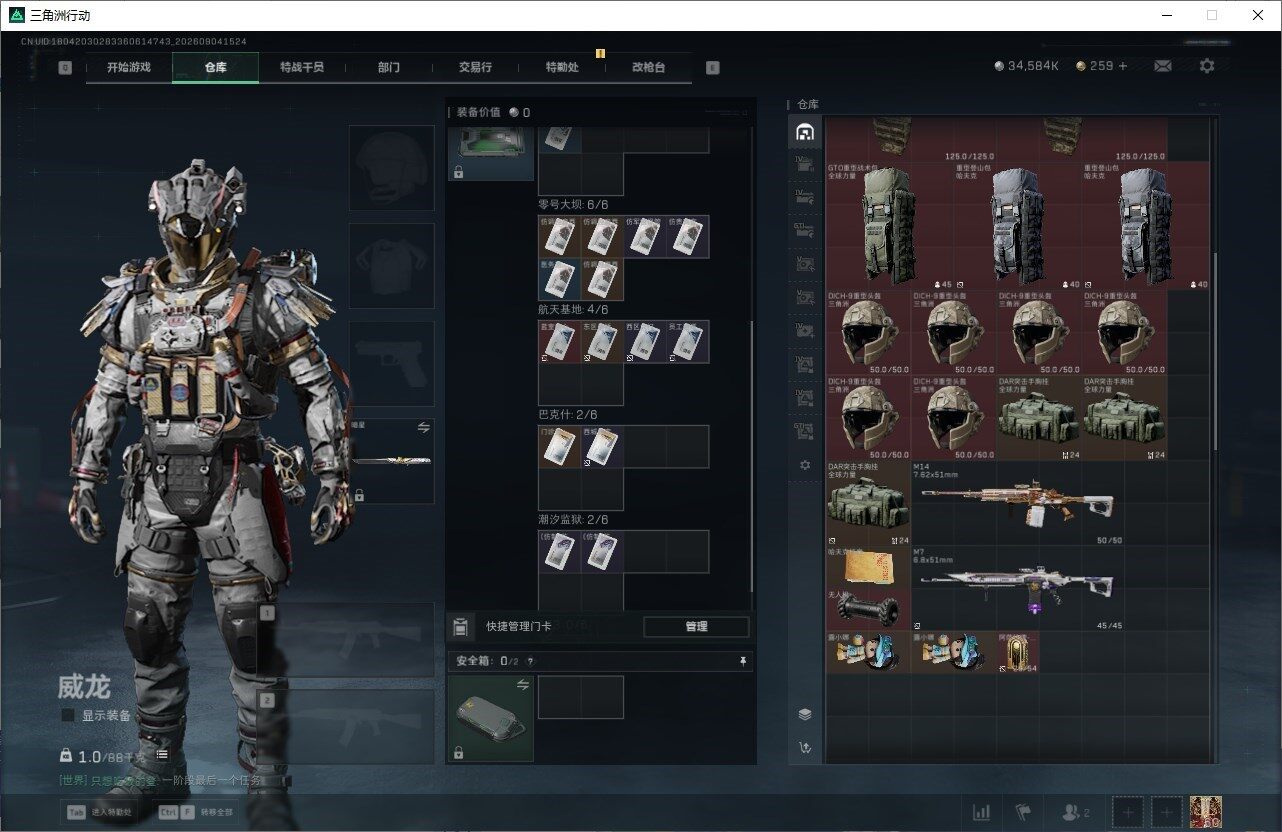Select the Hafk treasure map item
The width and height of the screenshot is (1282, 832).
coord(869,567)
